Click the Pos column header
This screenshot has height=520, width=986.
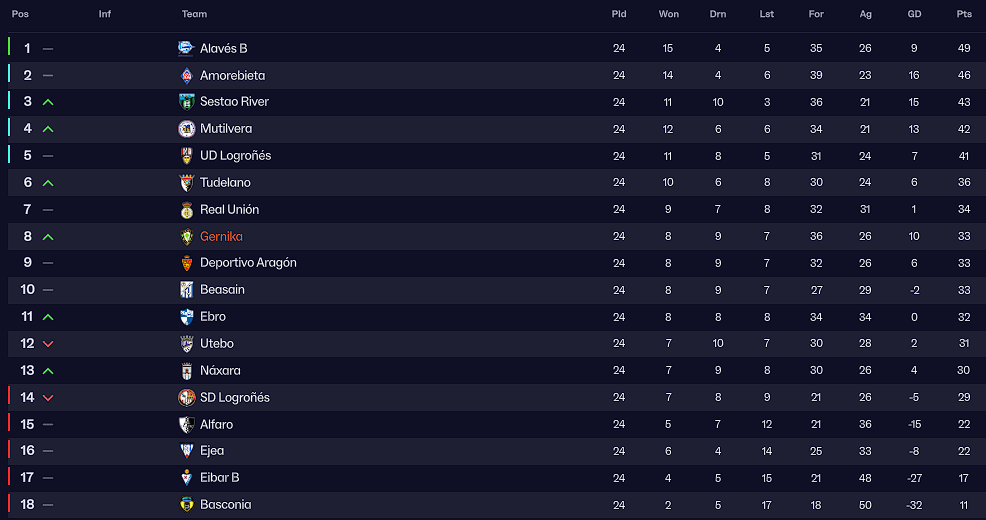20,14
